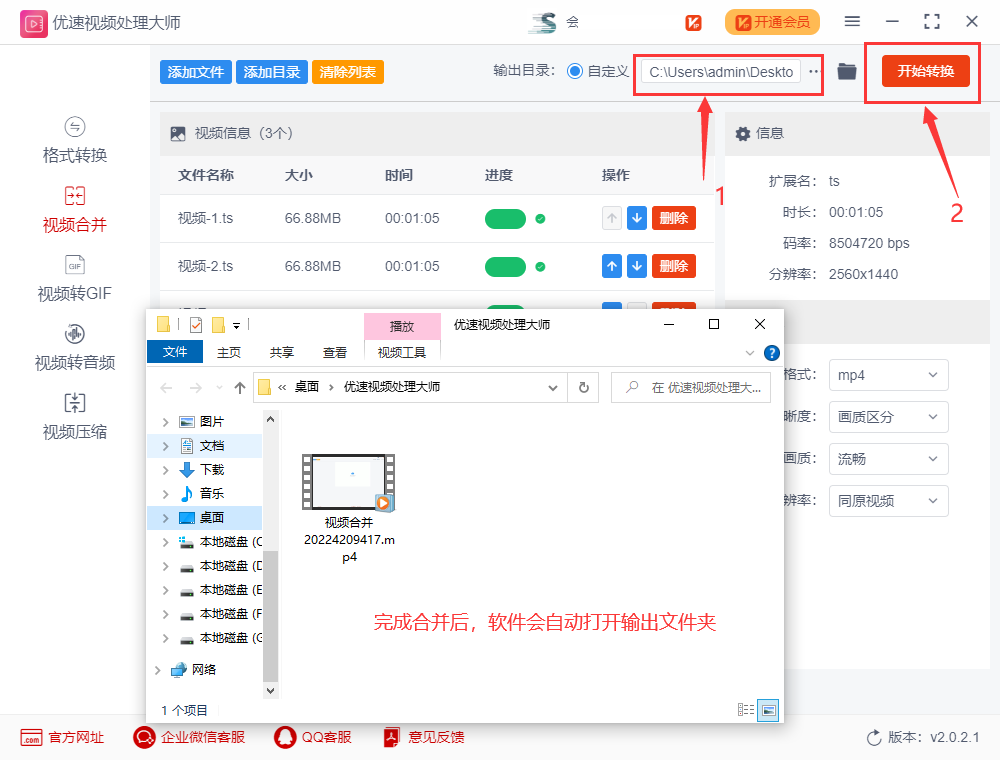Open the mp4 output format dropdown
This screenshot has height=760, width=1000.
point(888,374)
